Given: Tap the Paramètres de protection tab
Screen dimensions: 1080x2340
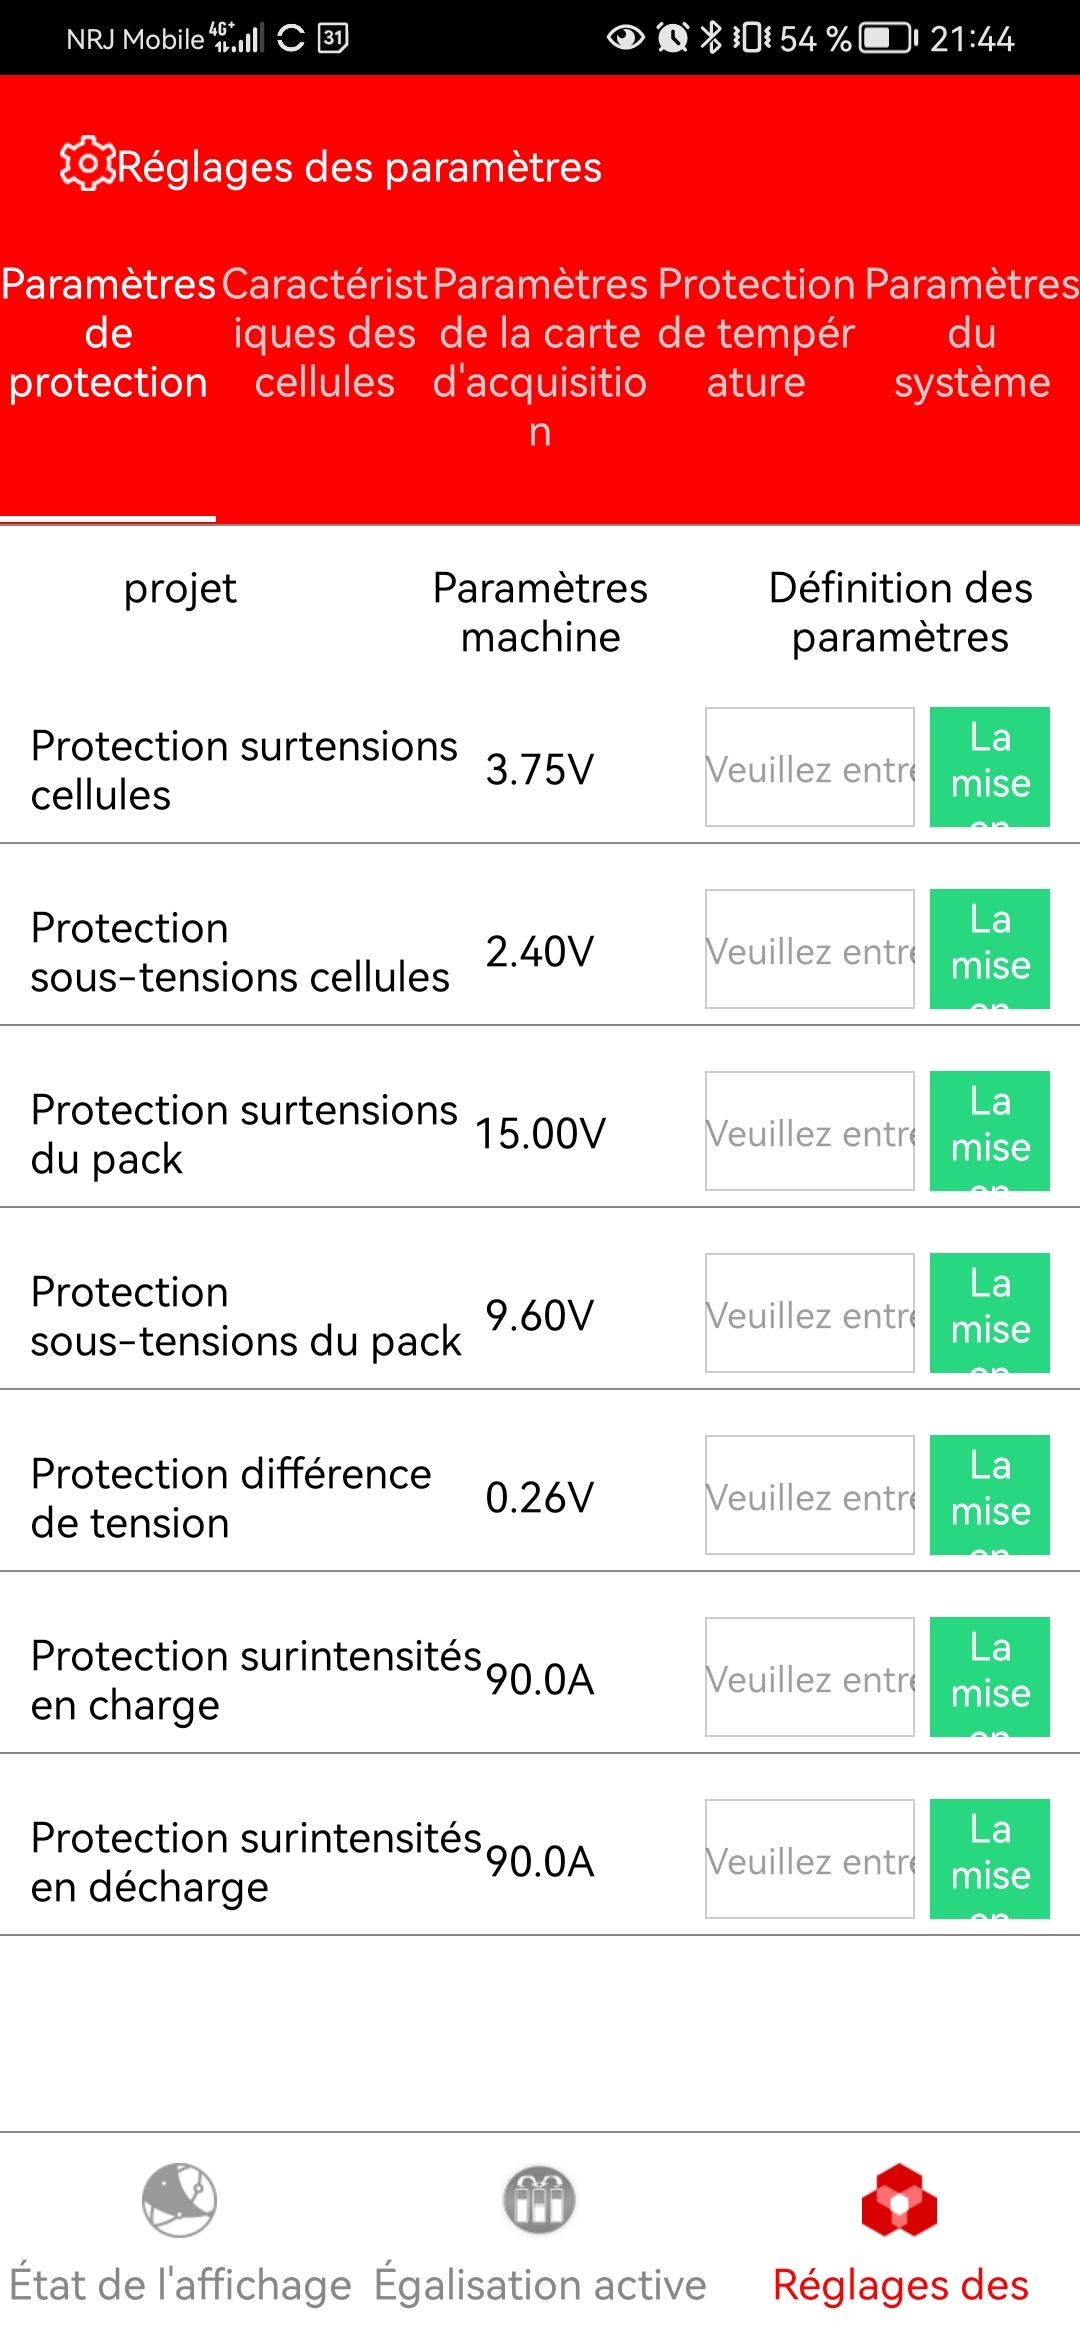Looking at the screenshot, I should (x=108, y=334).
